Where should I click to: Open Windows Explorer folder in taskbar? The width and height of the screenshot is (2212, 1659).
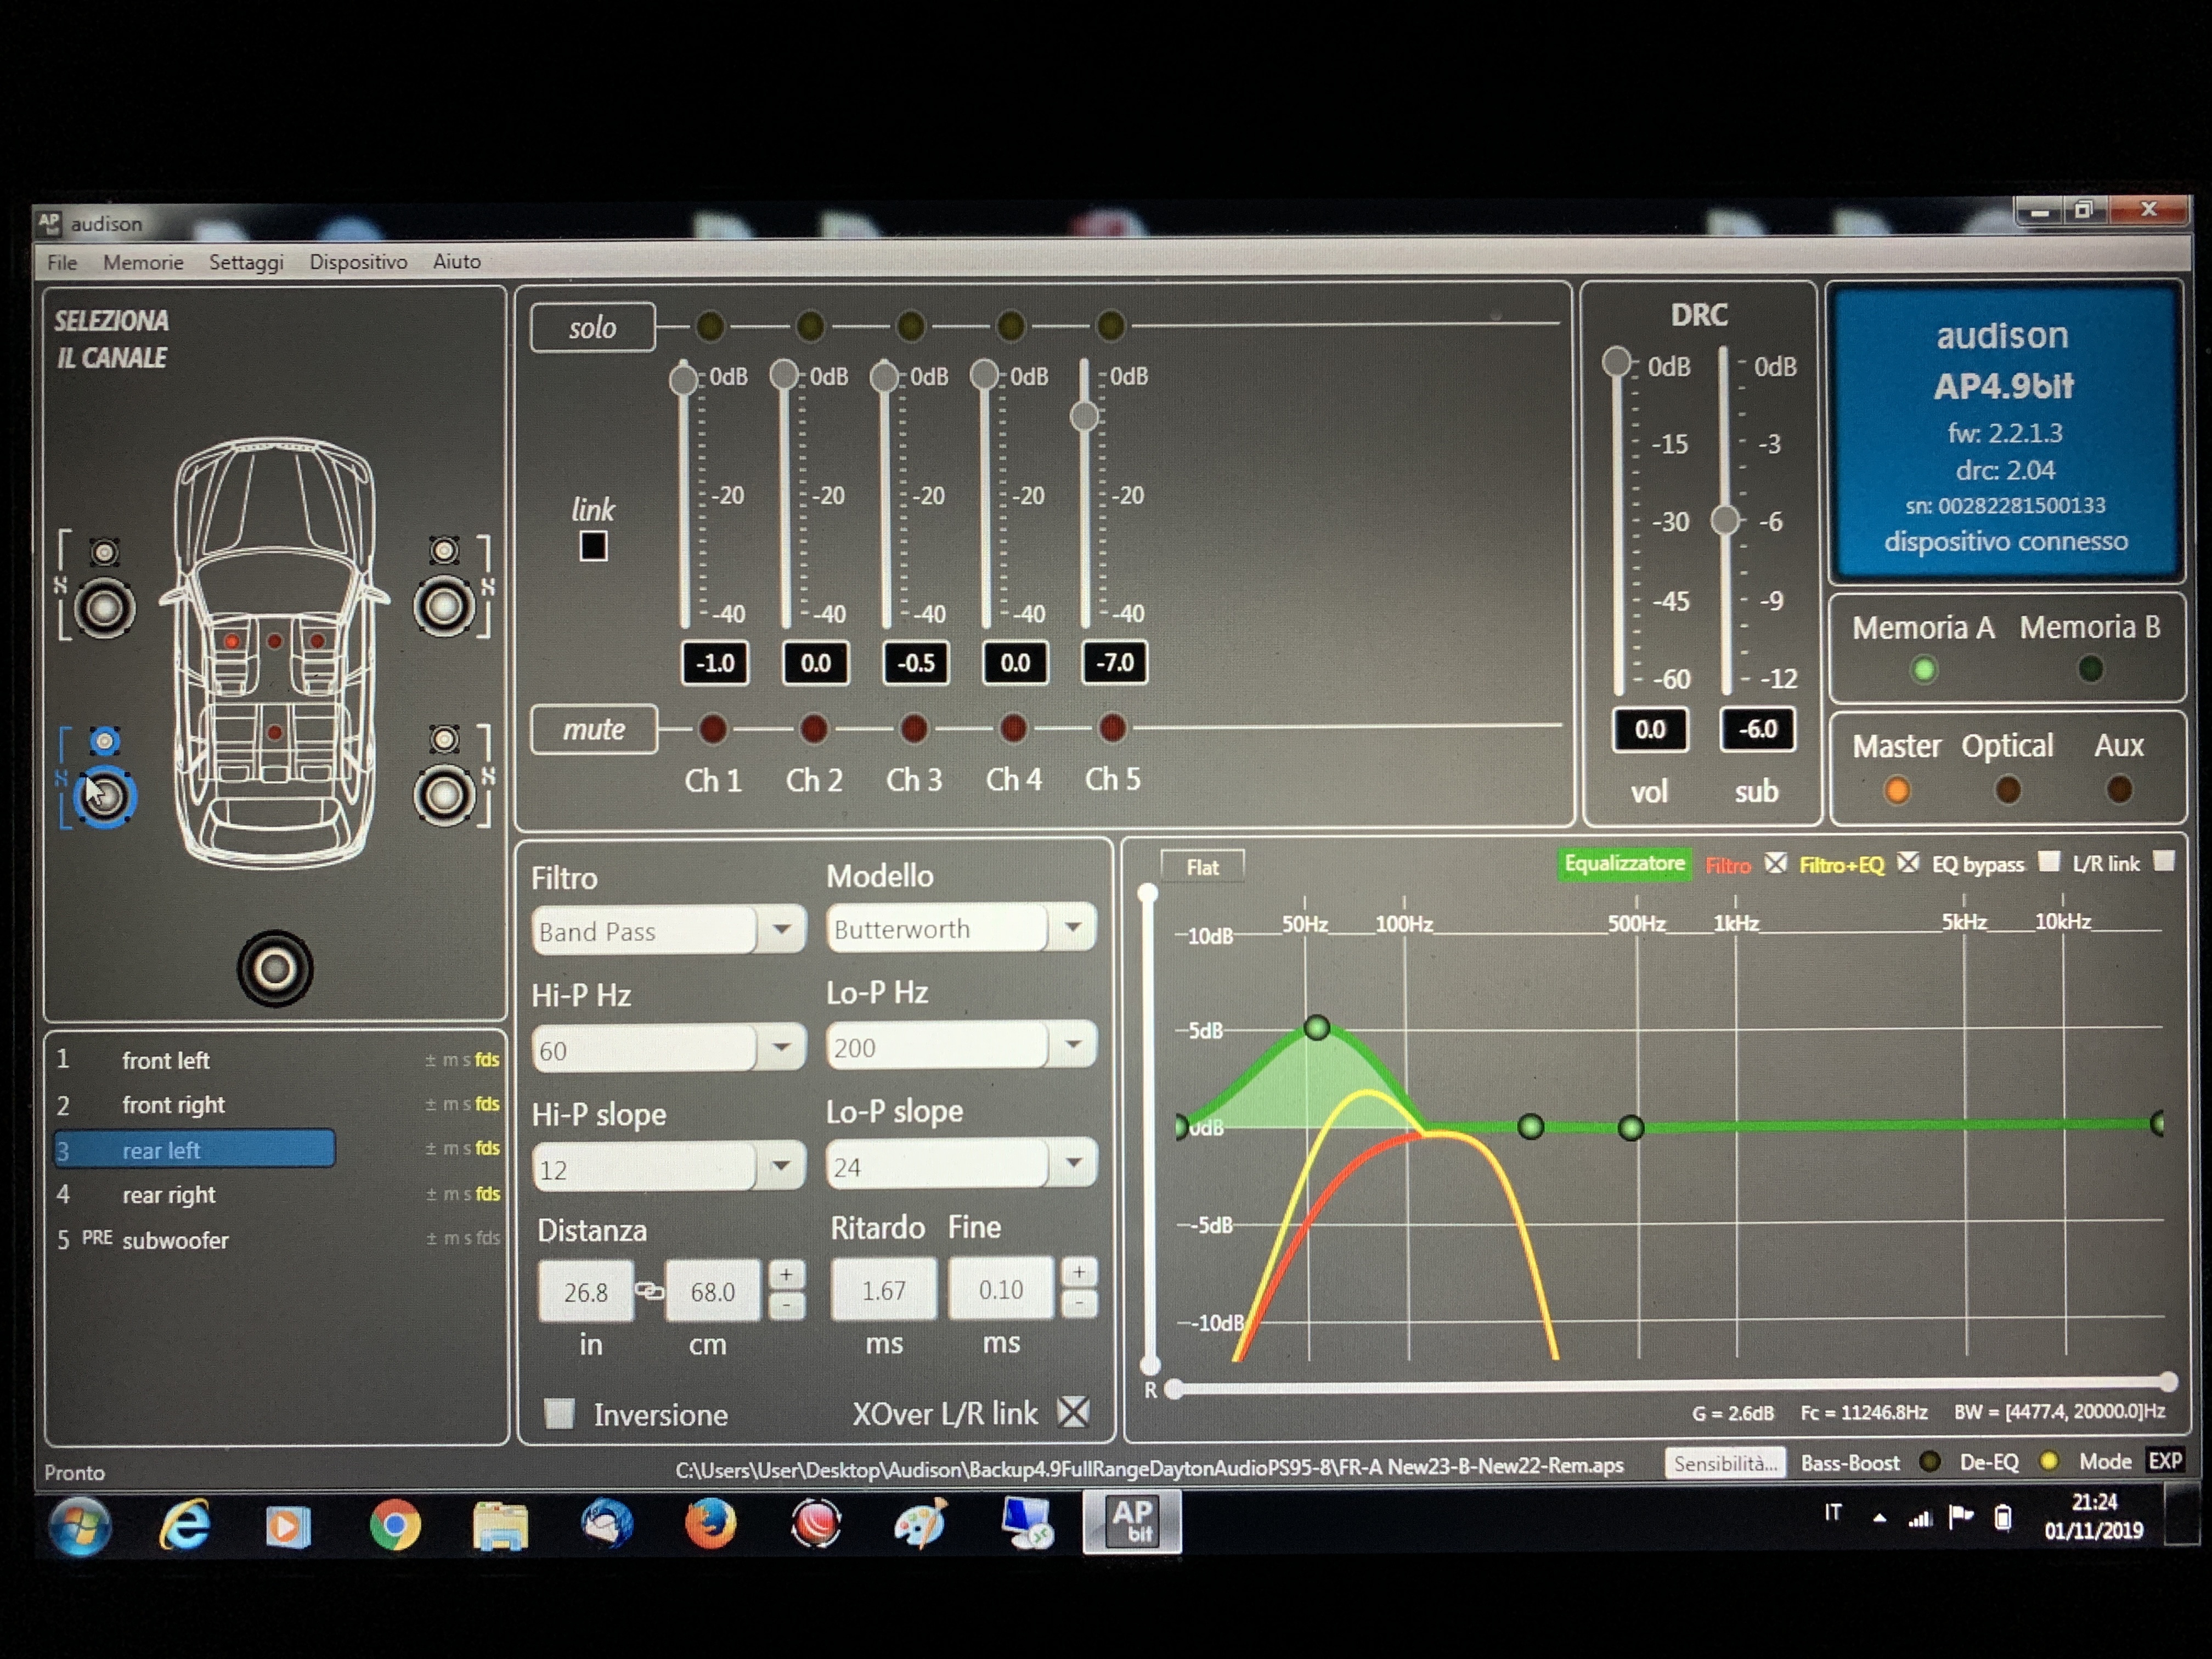pyautogui.click(x=500, y=1525)
